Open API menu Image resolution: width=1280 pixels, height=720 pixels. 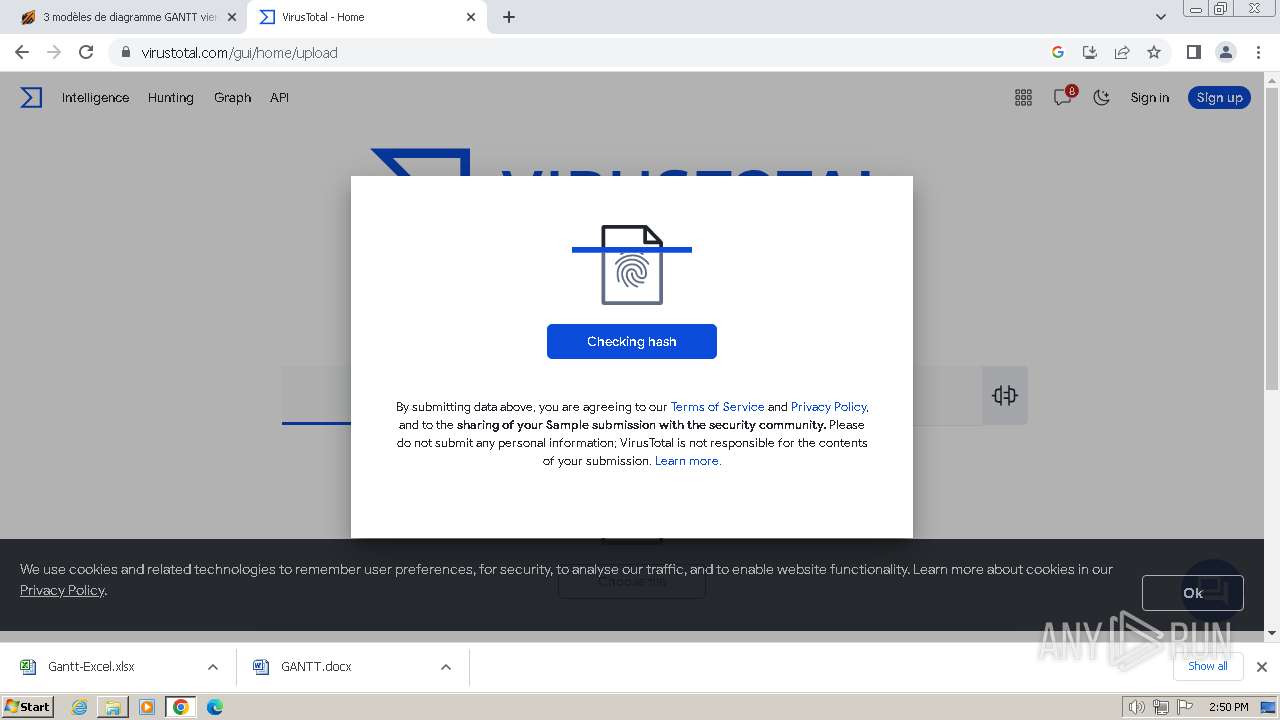[x=279, y=97]
